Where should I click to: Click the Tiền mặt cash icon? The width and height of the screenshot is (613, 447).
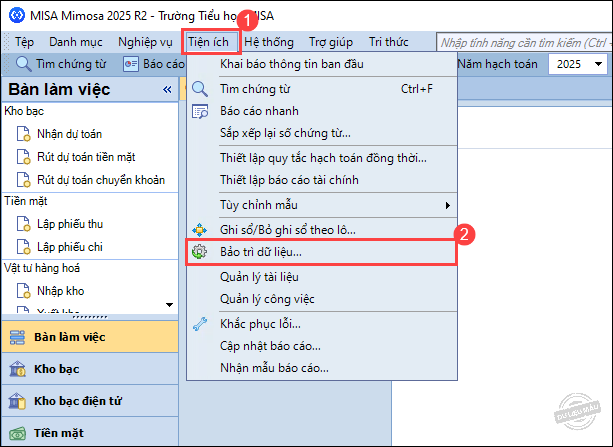pyautogui.click(x=17, y=433)
